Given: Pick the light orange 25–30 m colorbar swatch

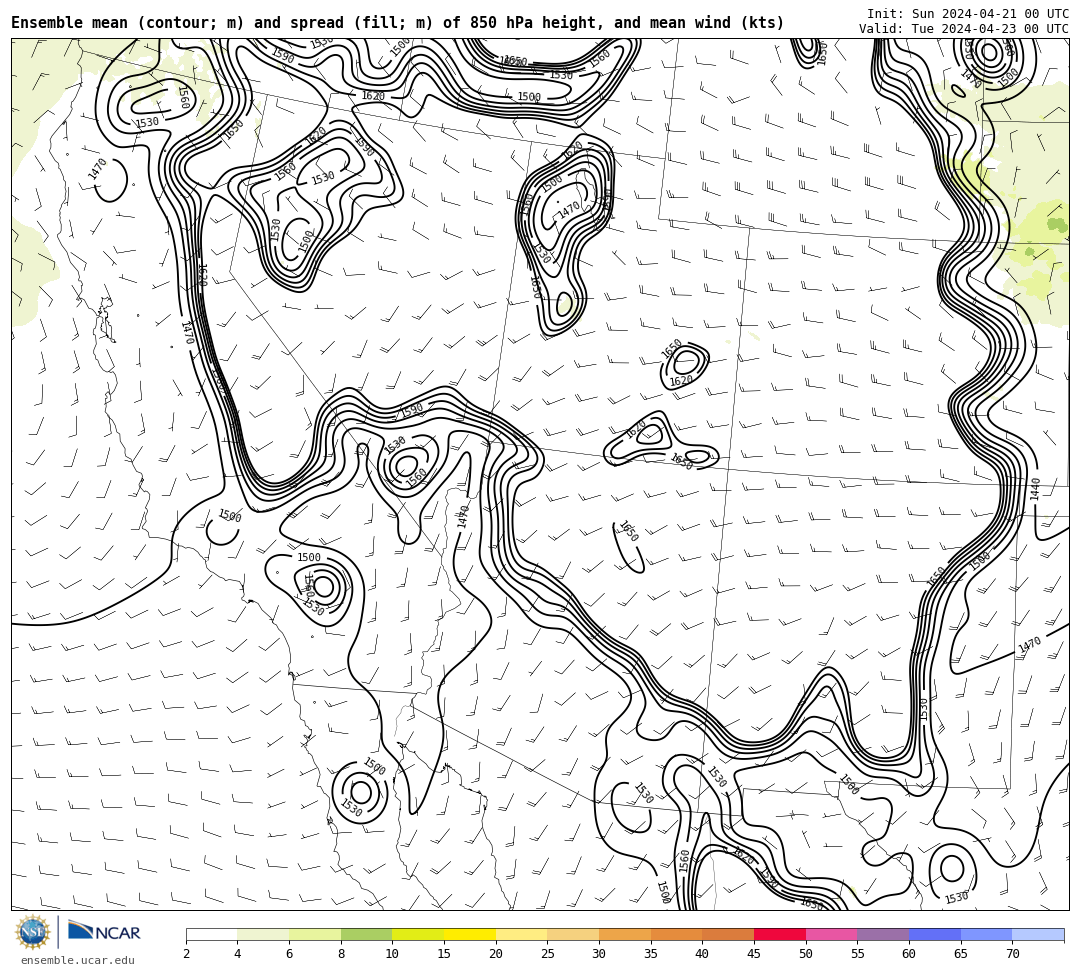Looking at the screenshot, I should (573, 934).
